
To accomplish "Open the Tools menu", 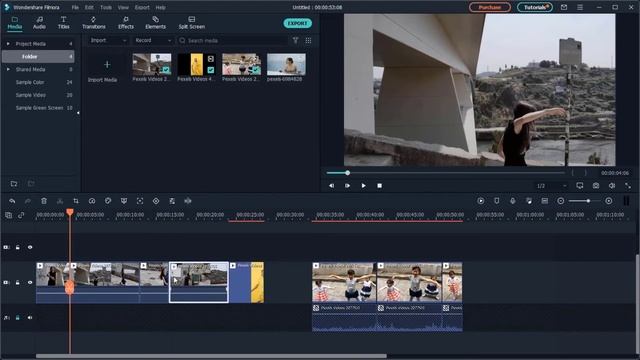I will point(106,7).
